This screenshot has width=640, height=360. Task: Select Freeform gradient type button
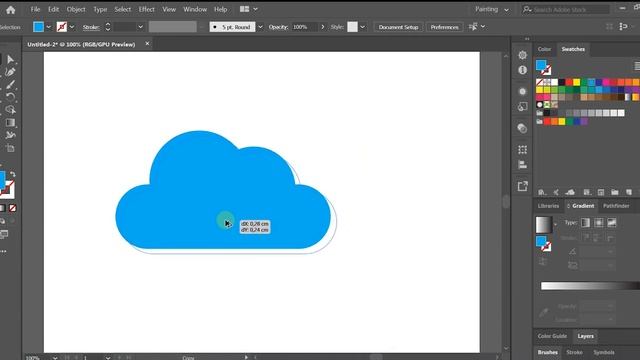click(611, 223)
